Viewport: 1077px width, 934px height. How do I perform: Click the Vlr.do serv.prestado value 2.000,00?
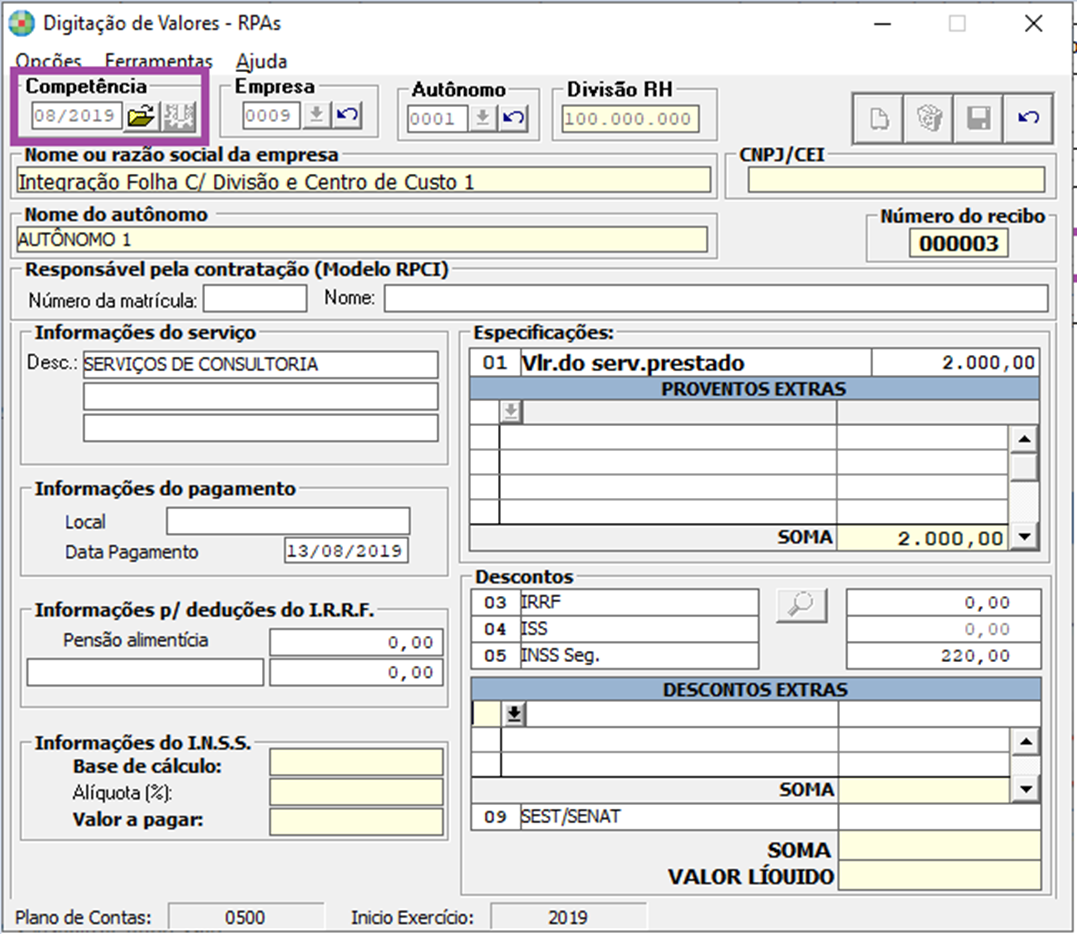click(x=955, y=363)
